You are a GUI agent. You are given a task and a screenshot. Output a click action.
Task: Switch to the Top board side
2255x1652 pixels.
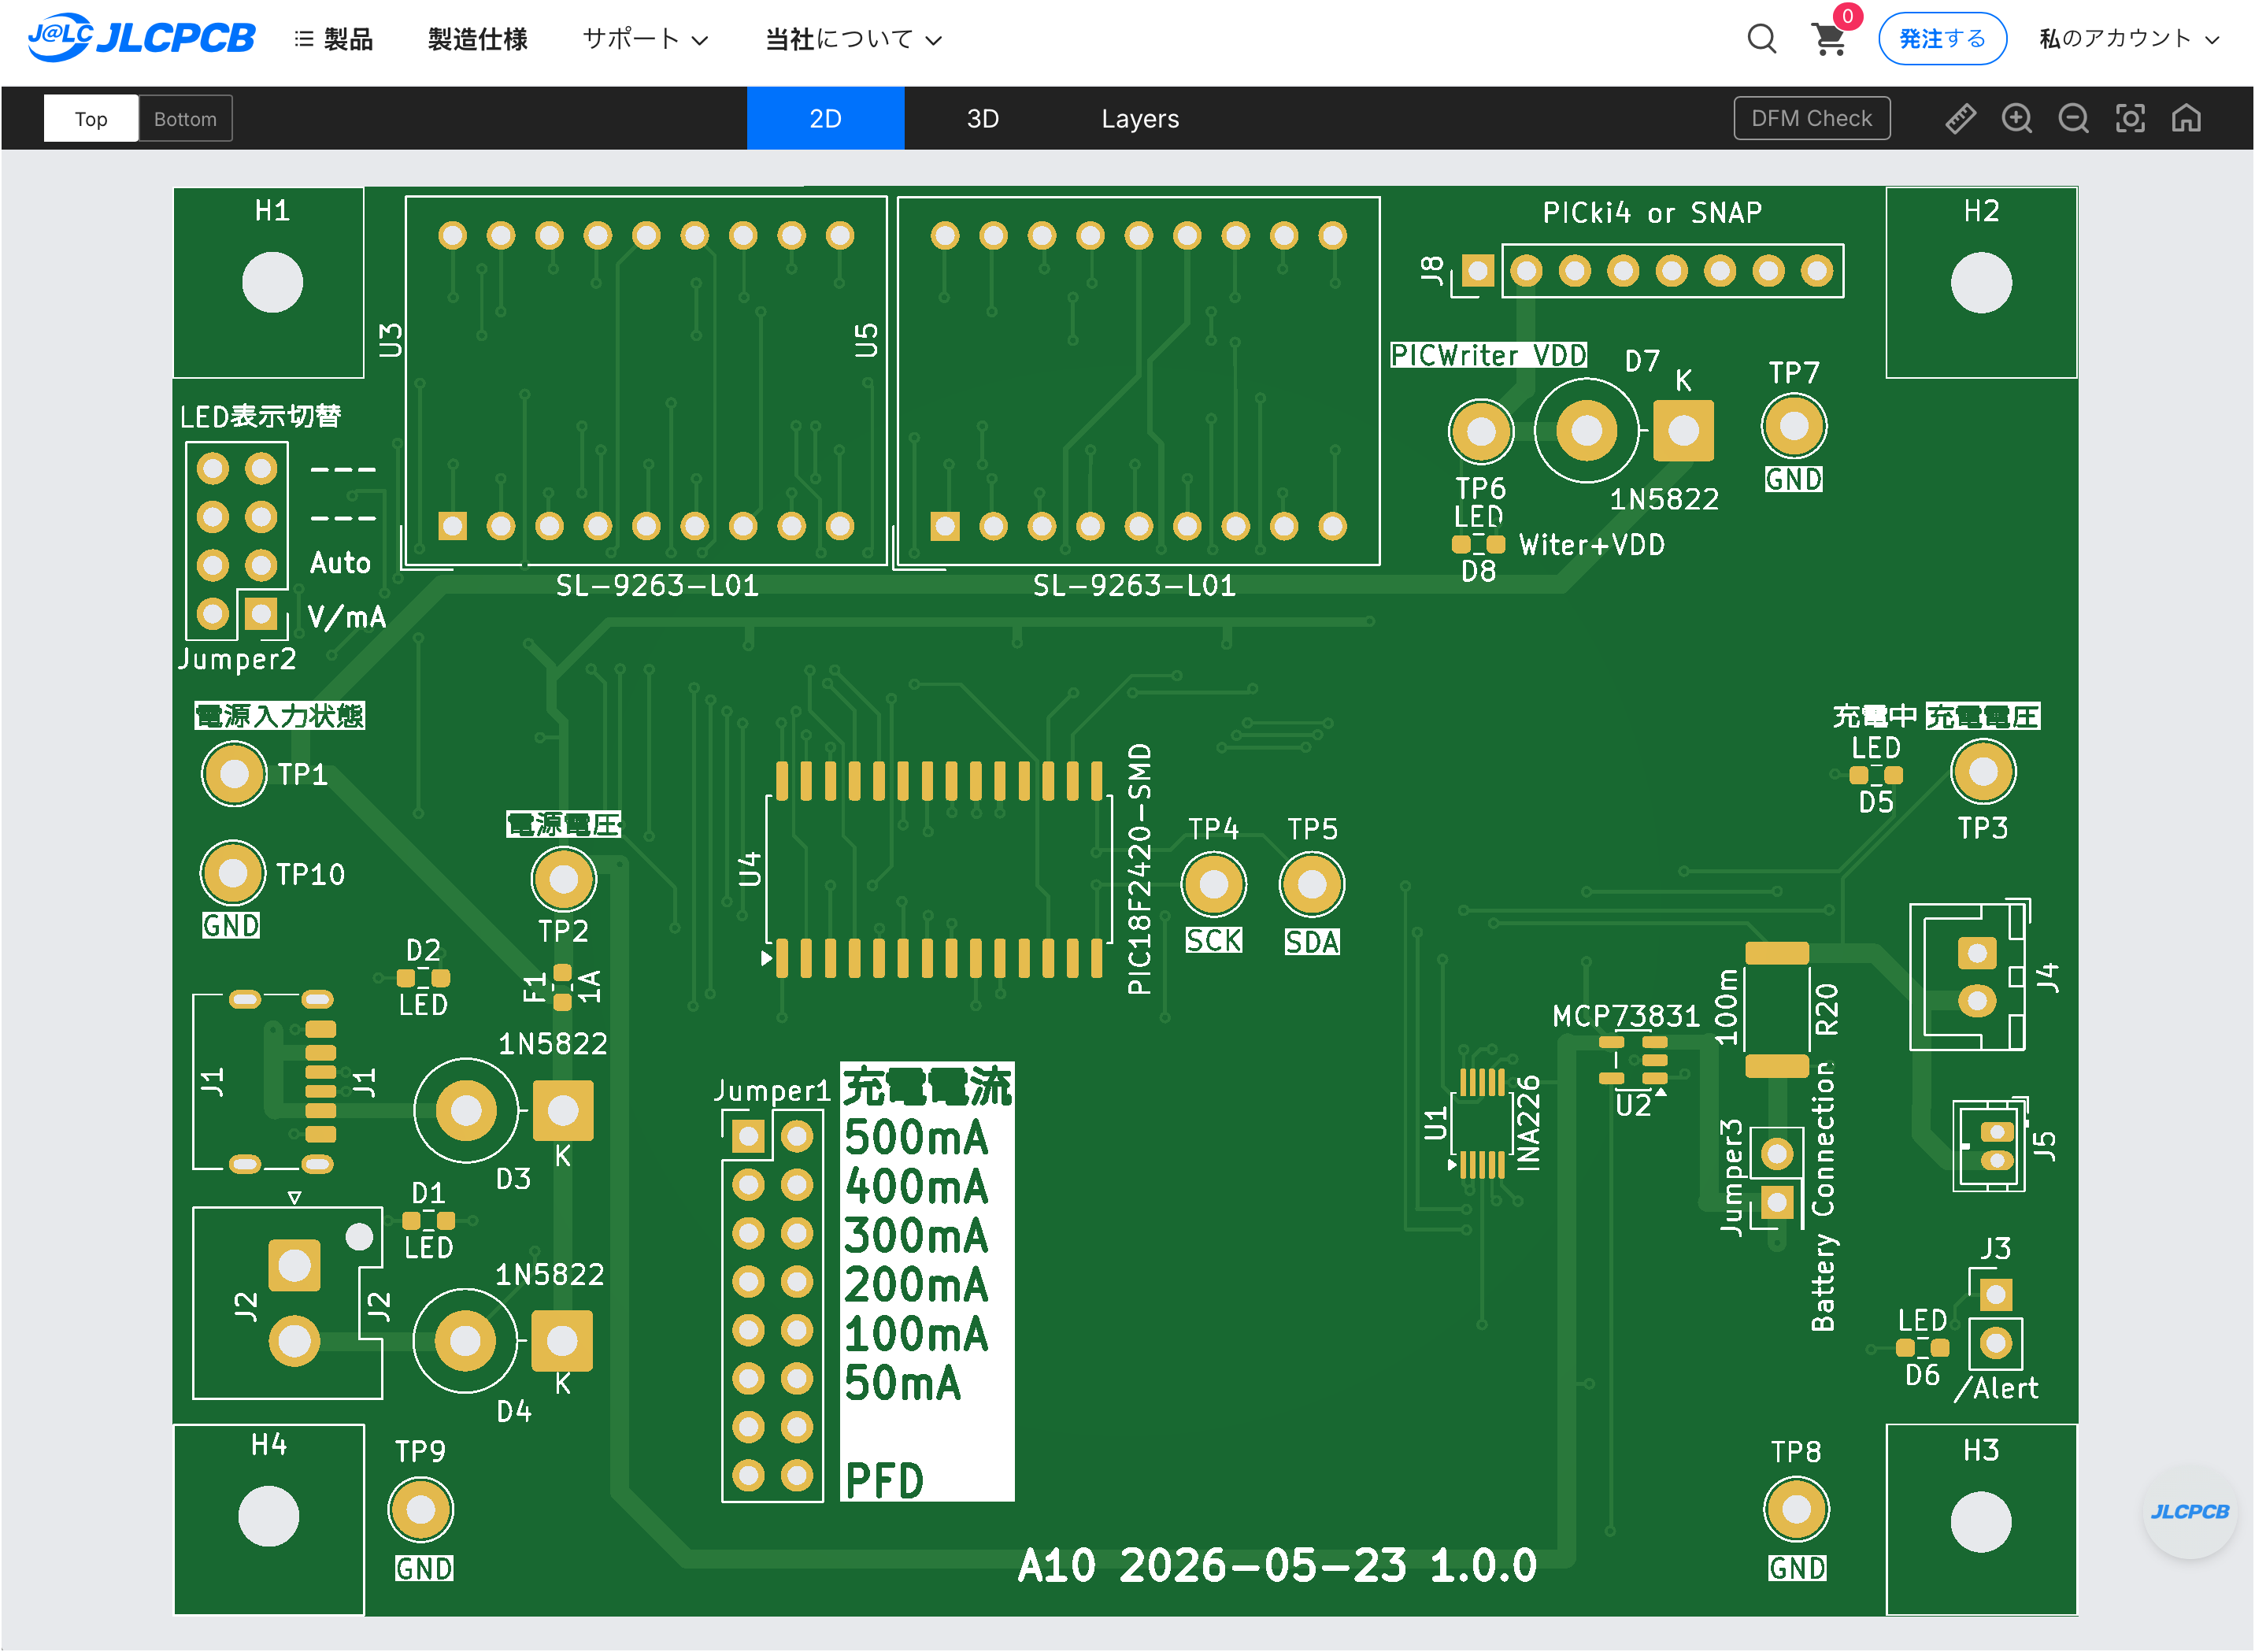point(91,119)
